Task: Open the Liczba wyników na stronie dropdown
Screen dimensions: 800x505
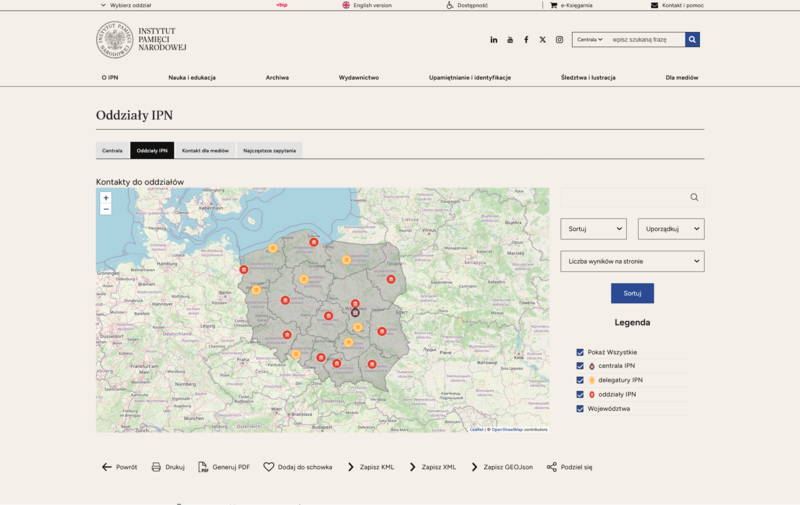Action: pos(632,261)
